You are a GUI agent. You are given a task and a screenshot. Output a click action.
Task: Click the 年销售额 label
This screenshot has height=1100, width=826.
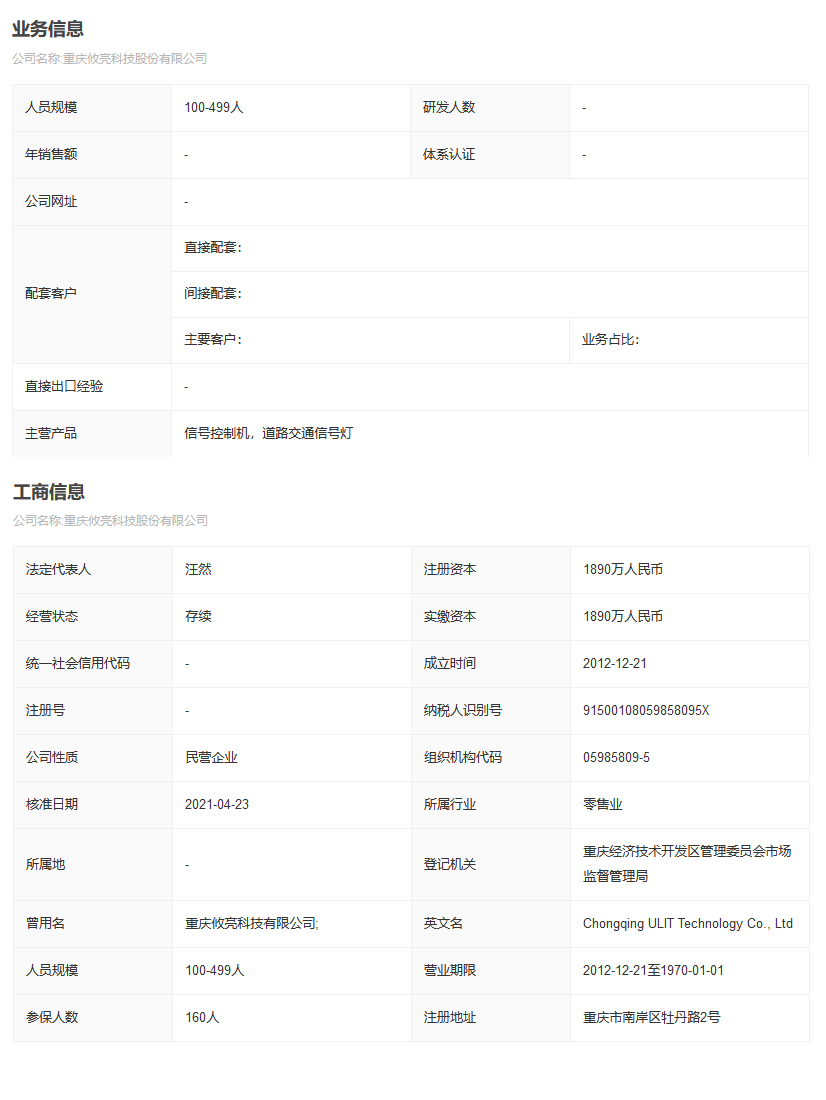(x=51, y=154)
